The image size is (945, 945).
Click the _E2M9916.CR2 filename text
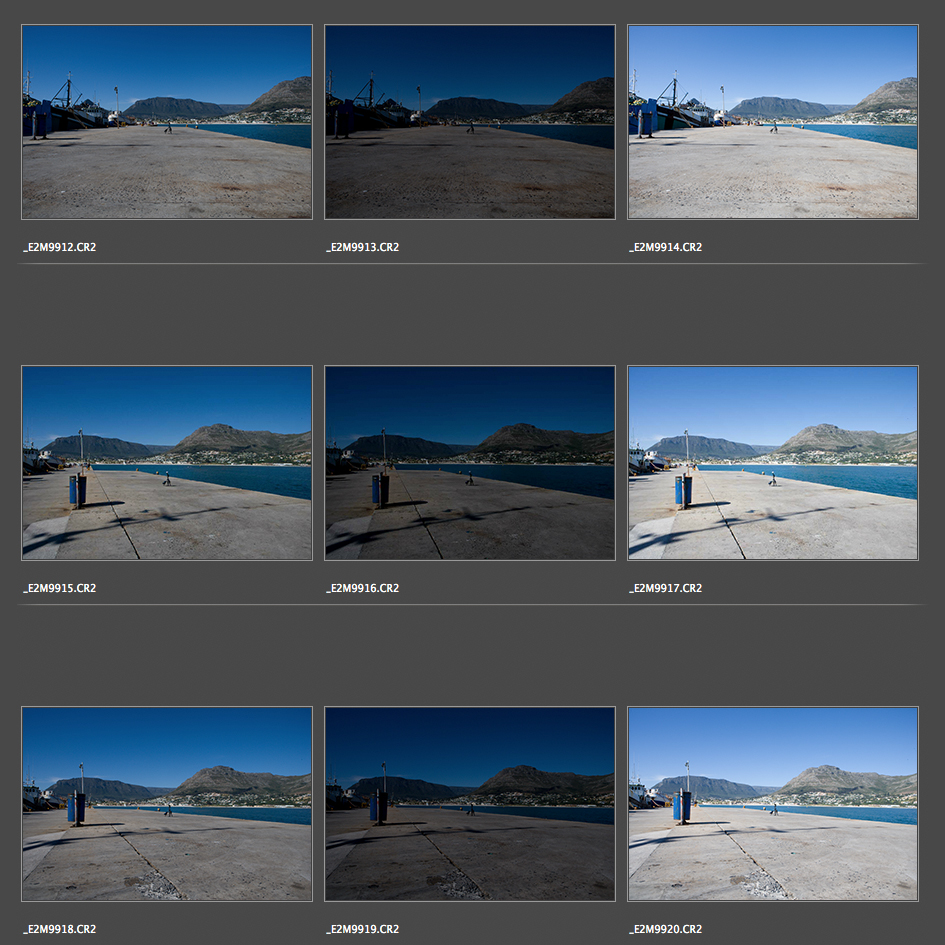click(363, 588)
